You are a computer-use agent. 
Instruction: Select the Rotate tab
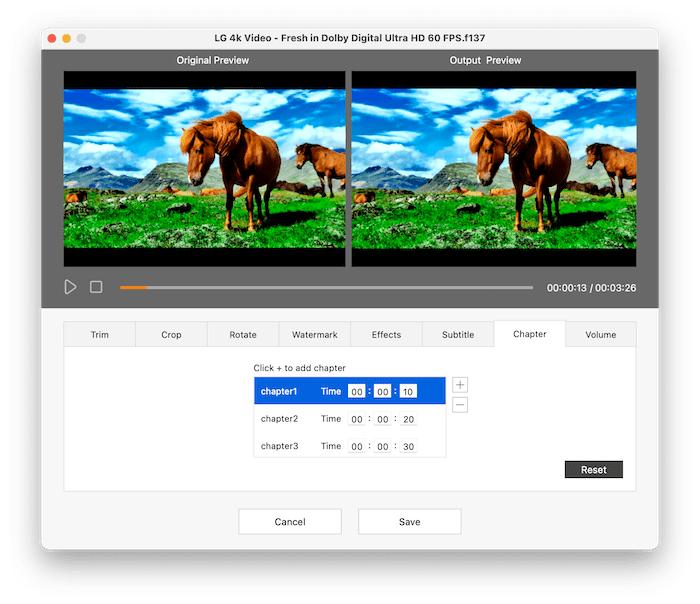[243, 335]
